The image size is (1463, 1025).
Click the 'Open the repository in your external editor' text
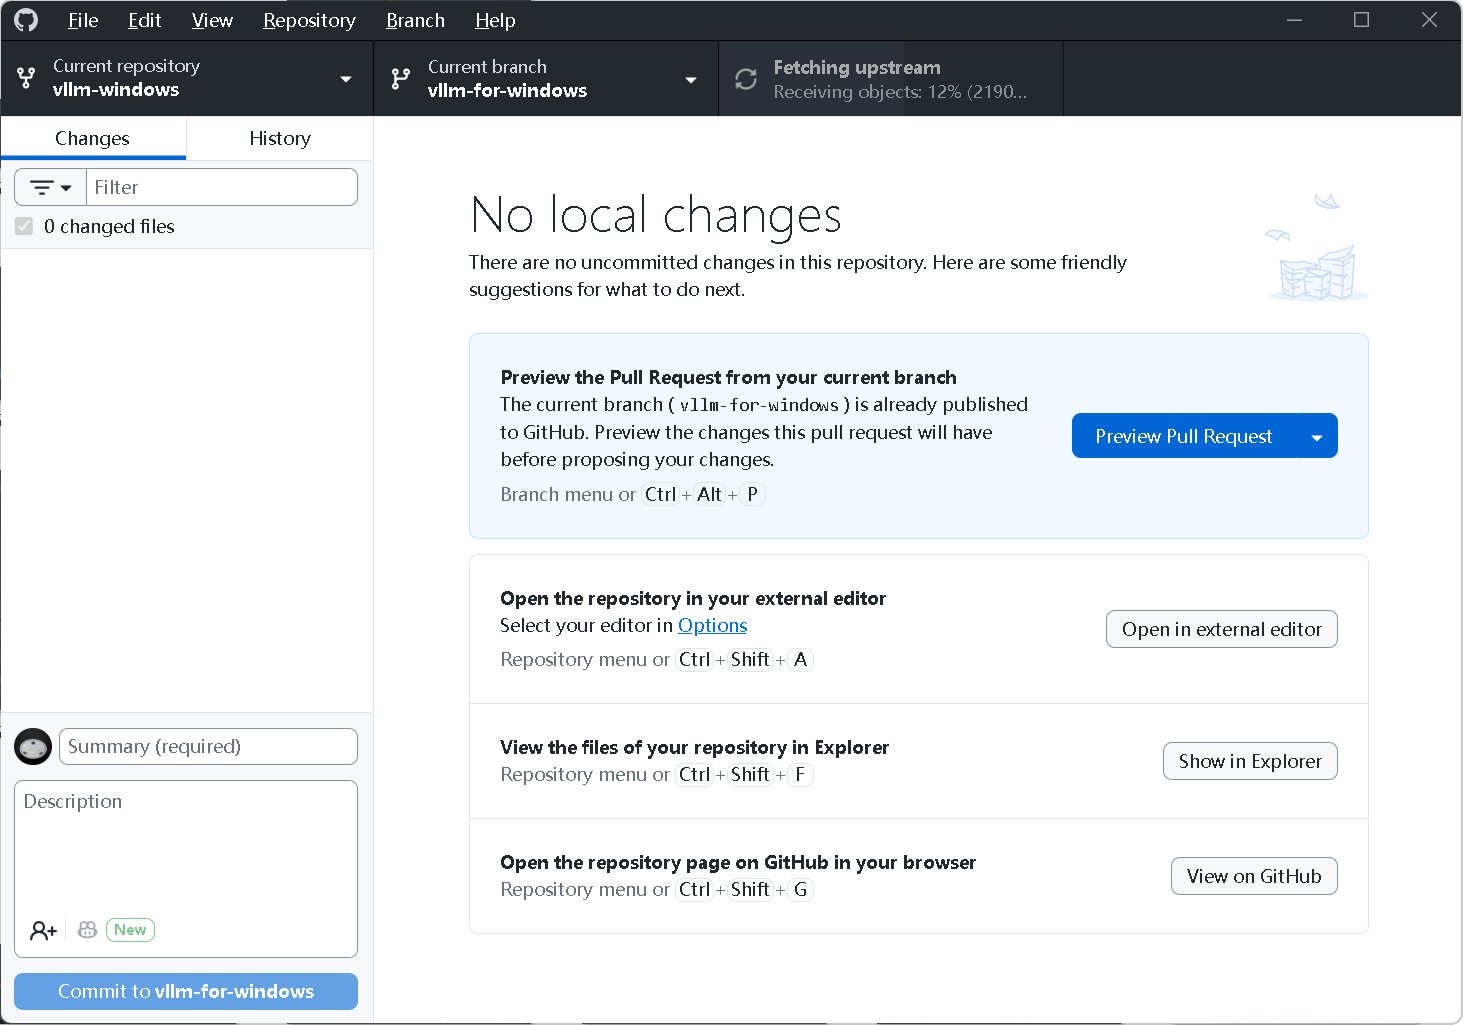[693, 598]
